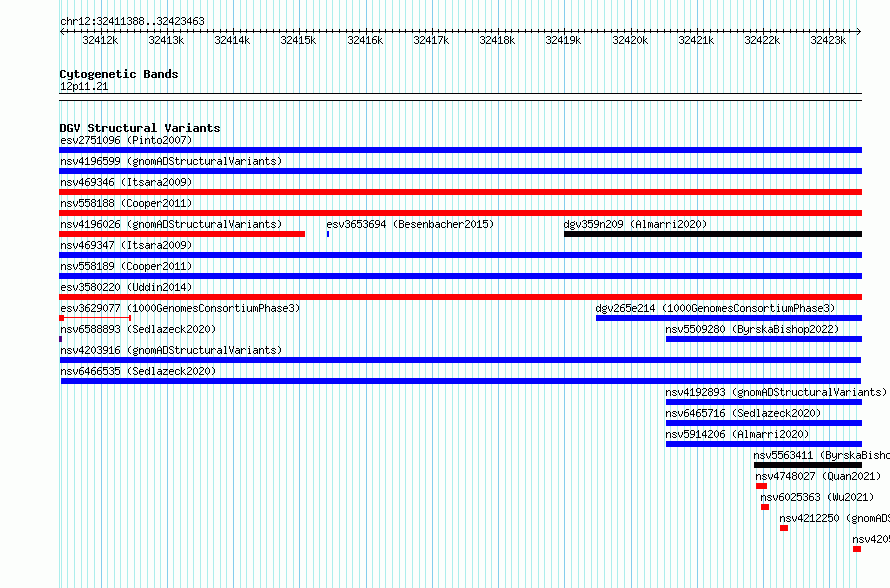Select the nsv558189 (Cooper2011) label
Viewport: 890px width, 588px height.
126,266
